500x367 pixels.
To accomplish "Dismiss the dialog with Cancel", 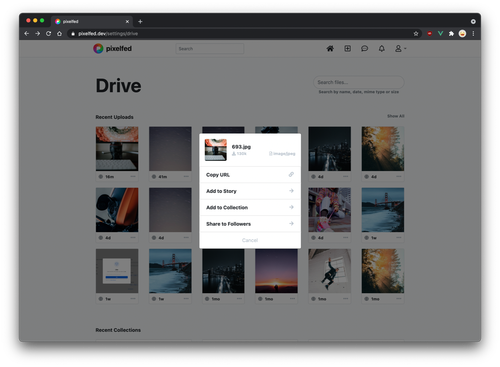I will pyautogui.click(x=250, y=240).
